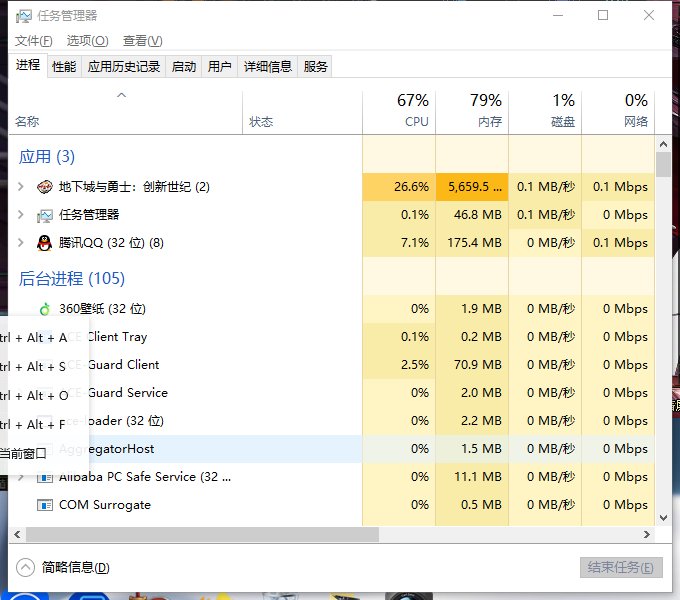Select the 应用 (3) group header

pos(47,157)
